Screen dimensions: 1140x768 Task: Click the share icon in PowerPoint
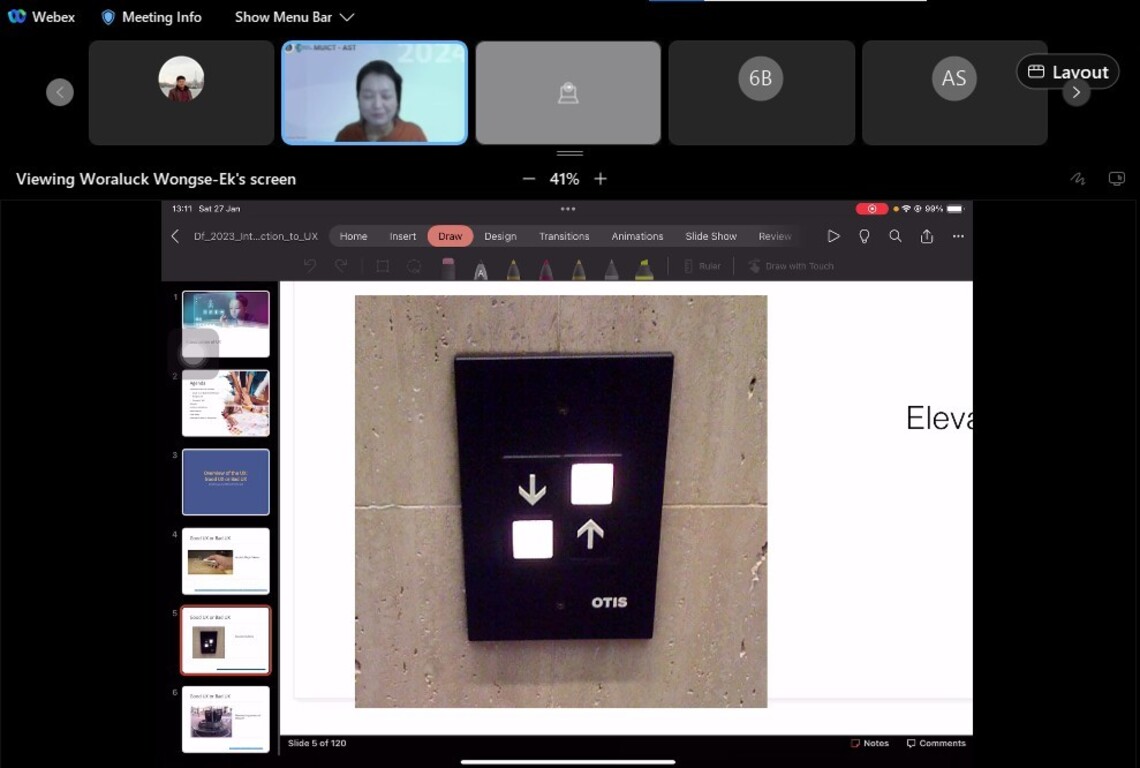(x=927, y=236)
